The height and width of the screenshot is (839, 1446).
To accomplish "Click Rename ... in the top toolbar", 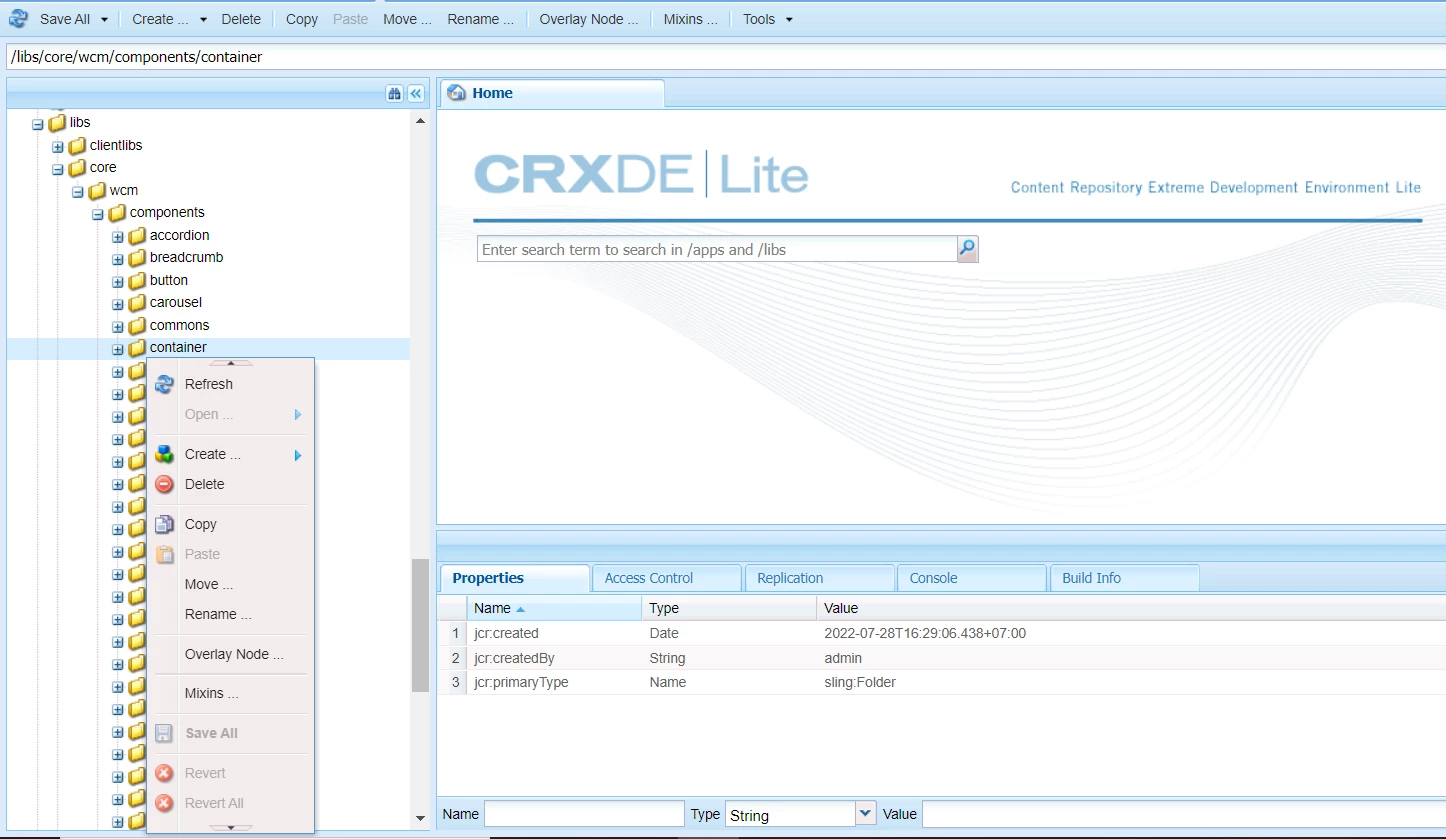I will [x=481, y=19].
